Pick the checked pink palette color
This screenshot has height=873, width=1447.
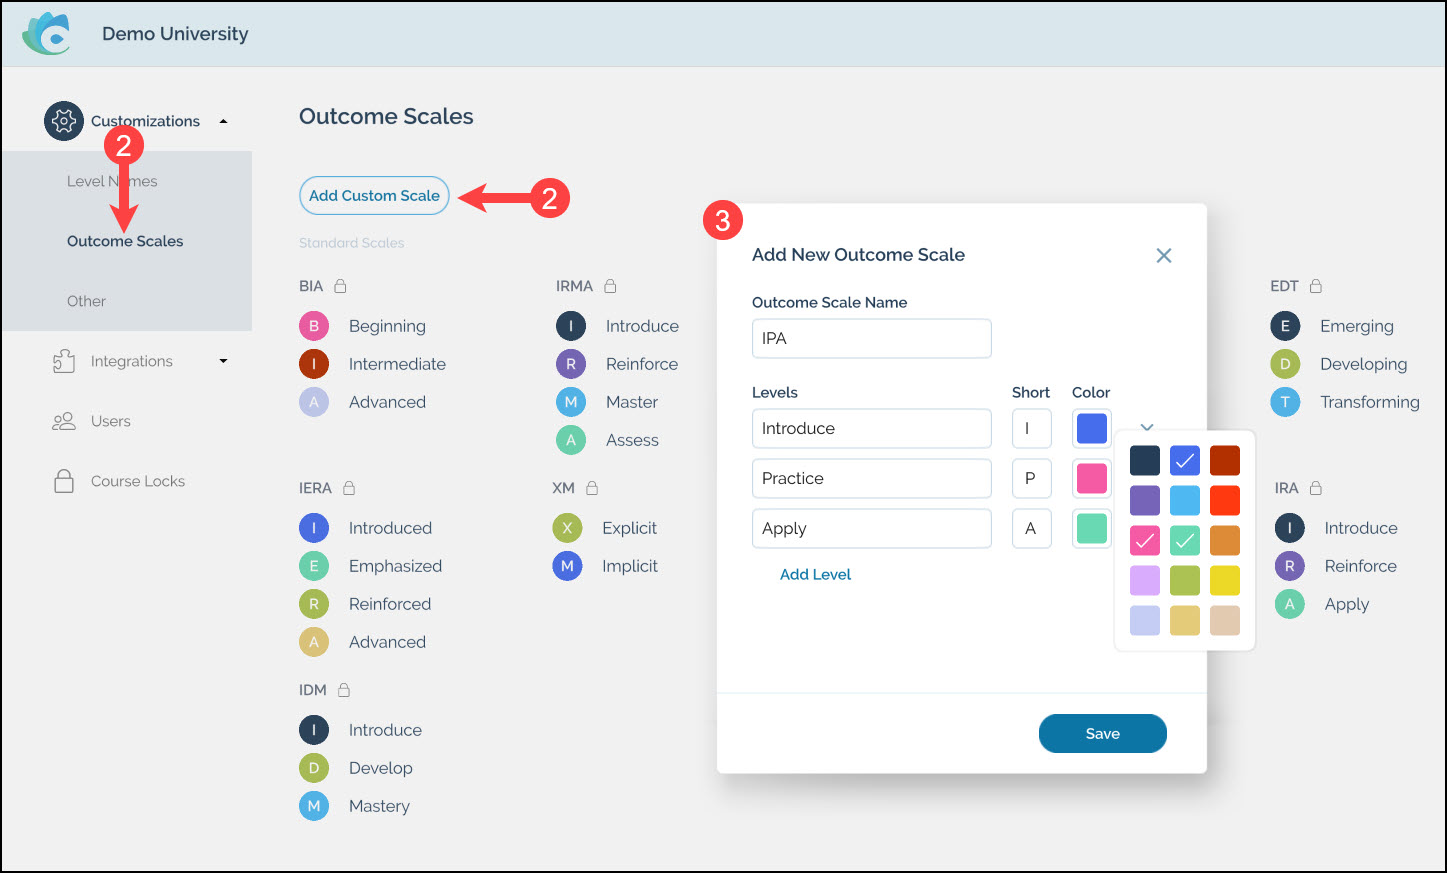pos(1145,540)
